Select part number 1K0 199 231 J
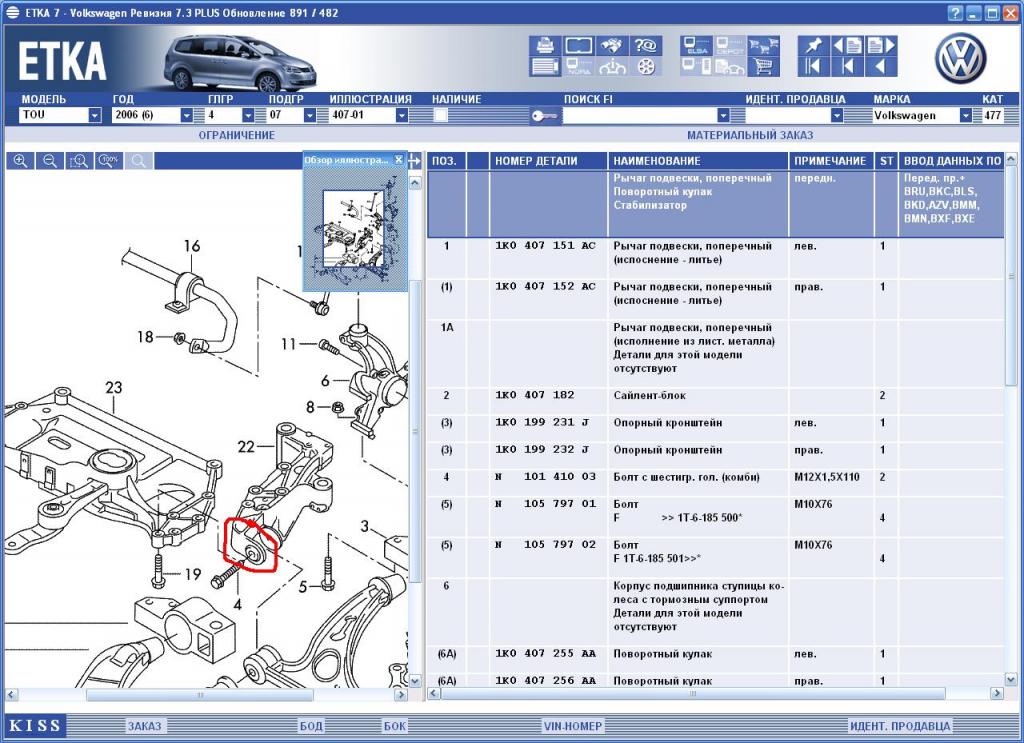Image resolution: width=1024 pixels, height=743 pixels. tap(542, 422)
